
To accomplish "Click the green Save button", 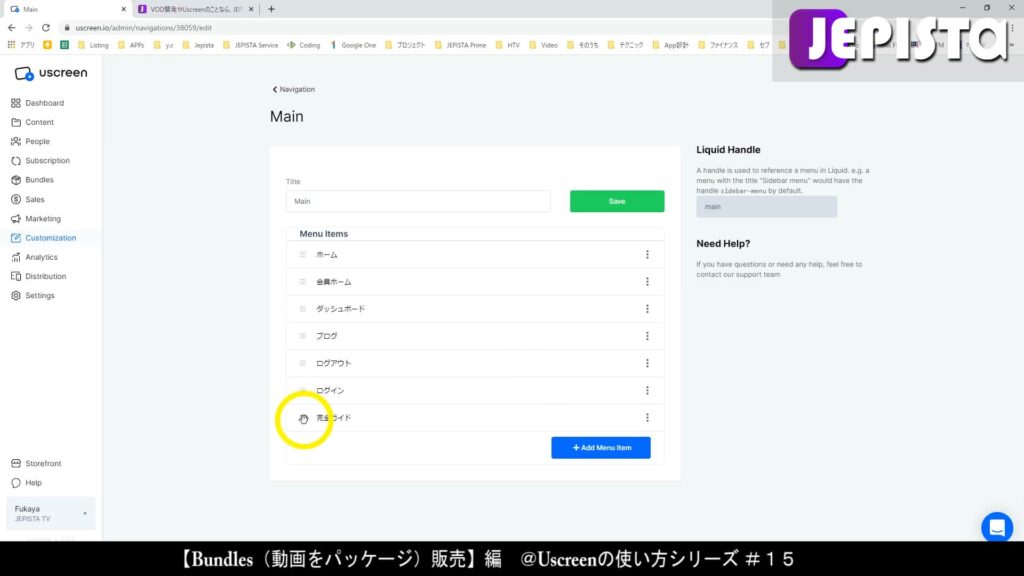I will pyautogui.click(x=617, y=201).
